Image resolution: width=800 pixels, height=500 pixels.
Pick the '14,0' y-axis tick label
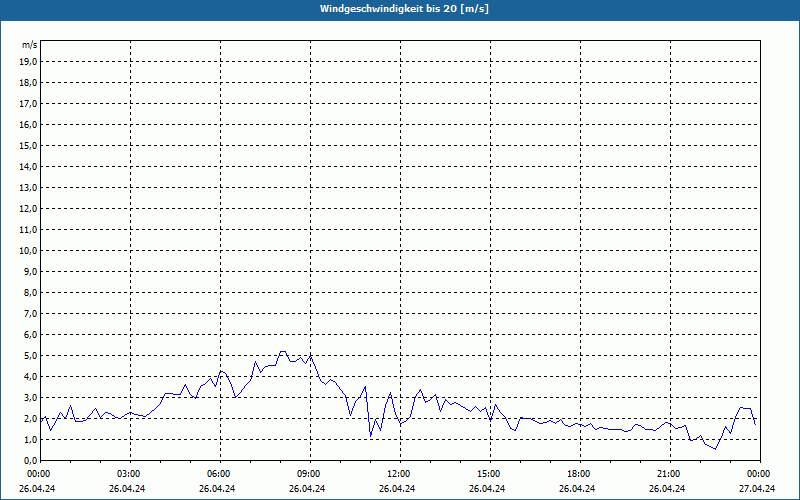tap(28, 166)
